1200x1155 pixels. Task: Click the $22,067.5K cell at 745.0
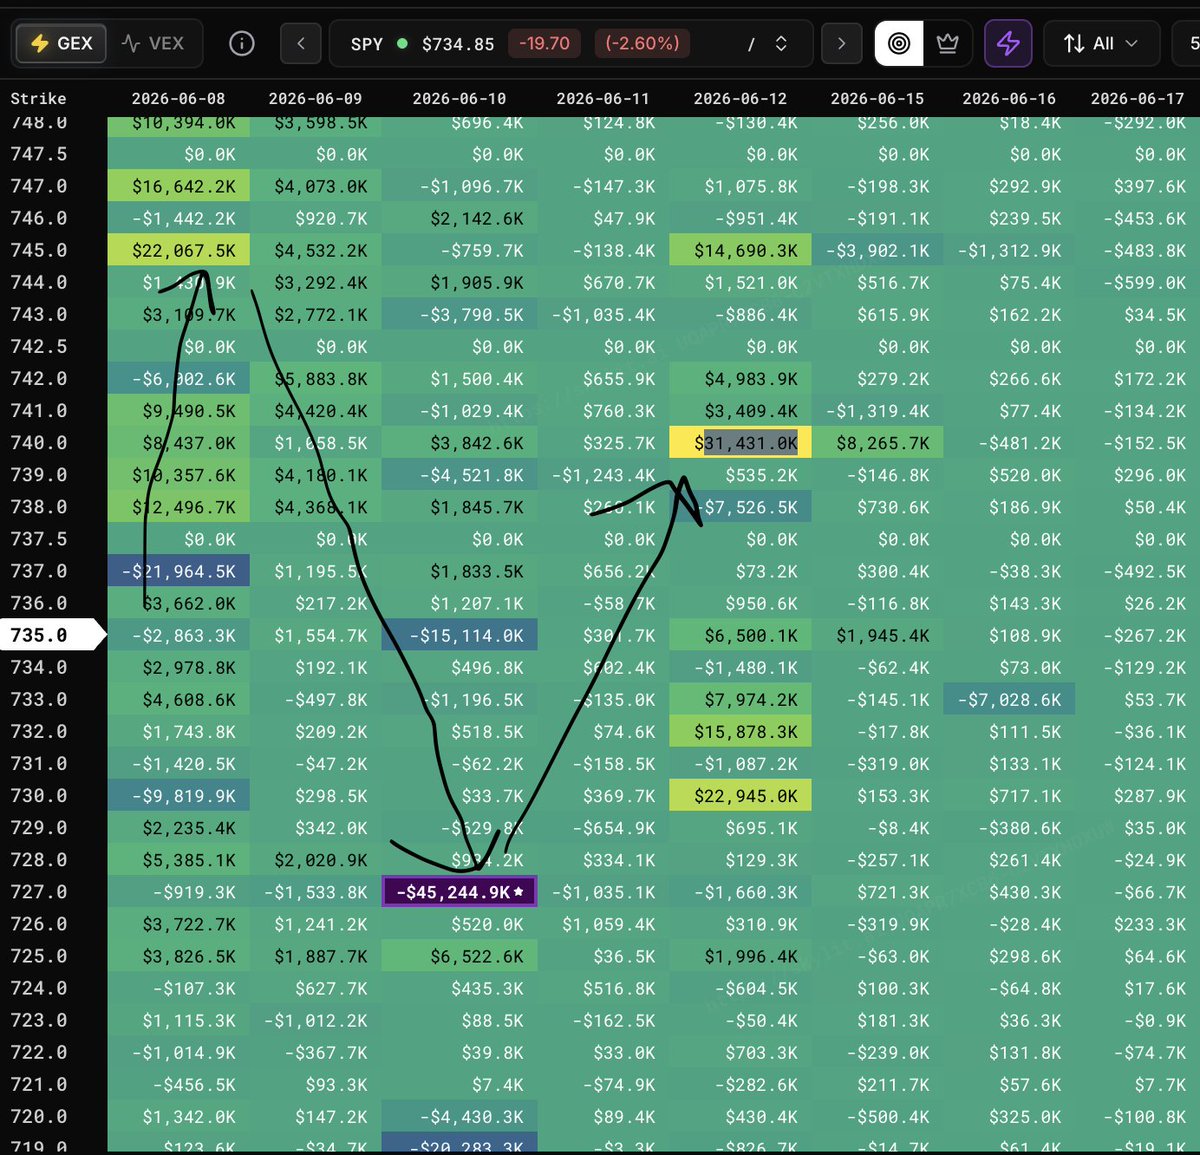[x=179, y=250]
